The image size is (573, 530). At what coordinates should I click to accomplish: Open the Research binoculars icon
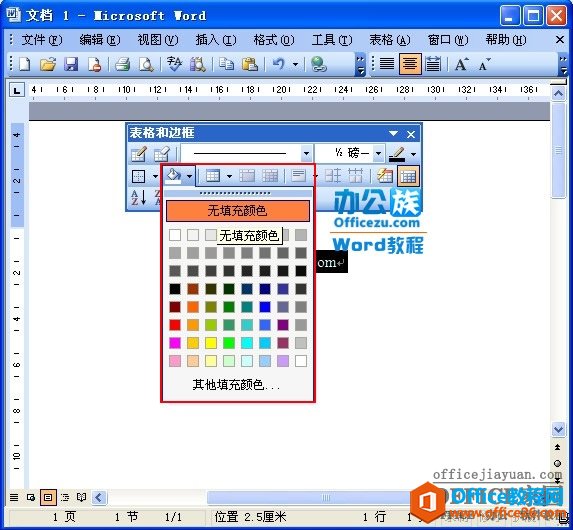(x=198, y=64)
